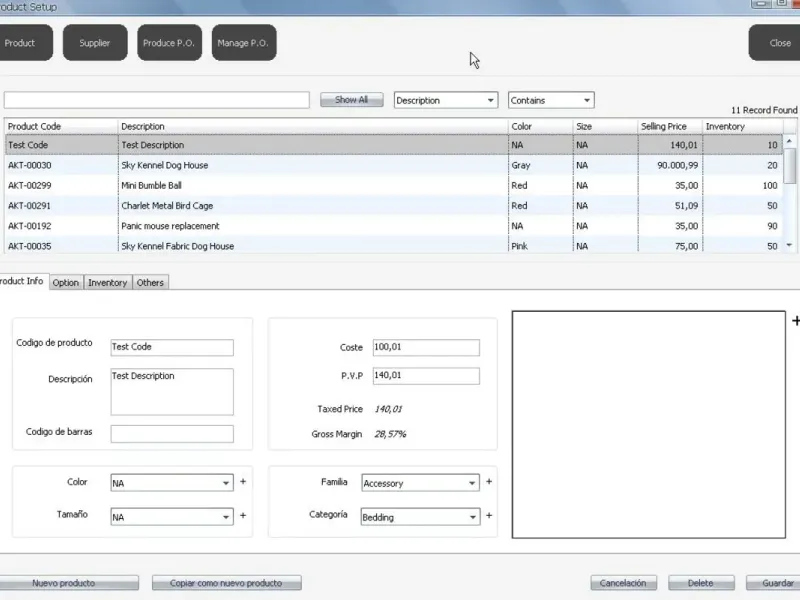
Task: Click the plus icon beside Color dropdown
Action: 243,482
